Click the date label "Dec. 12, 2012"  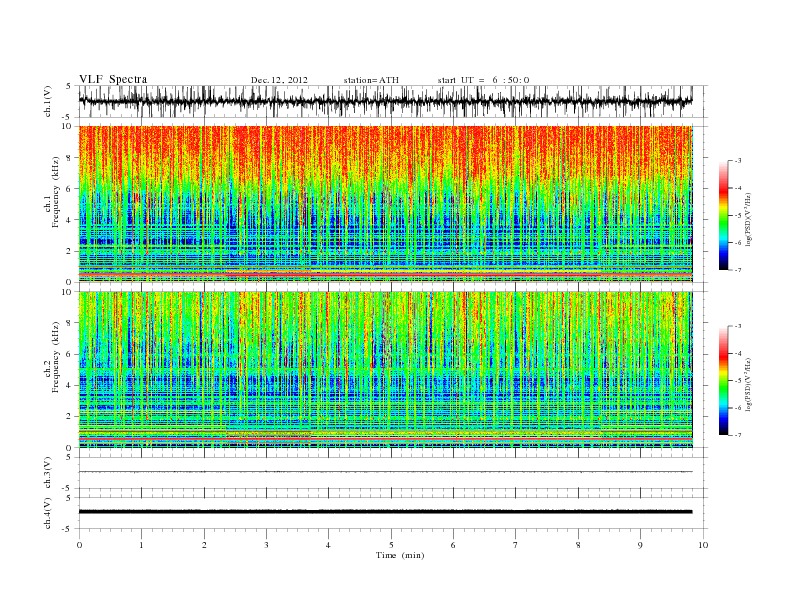click(279, 80)
